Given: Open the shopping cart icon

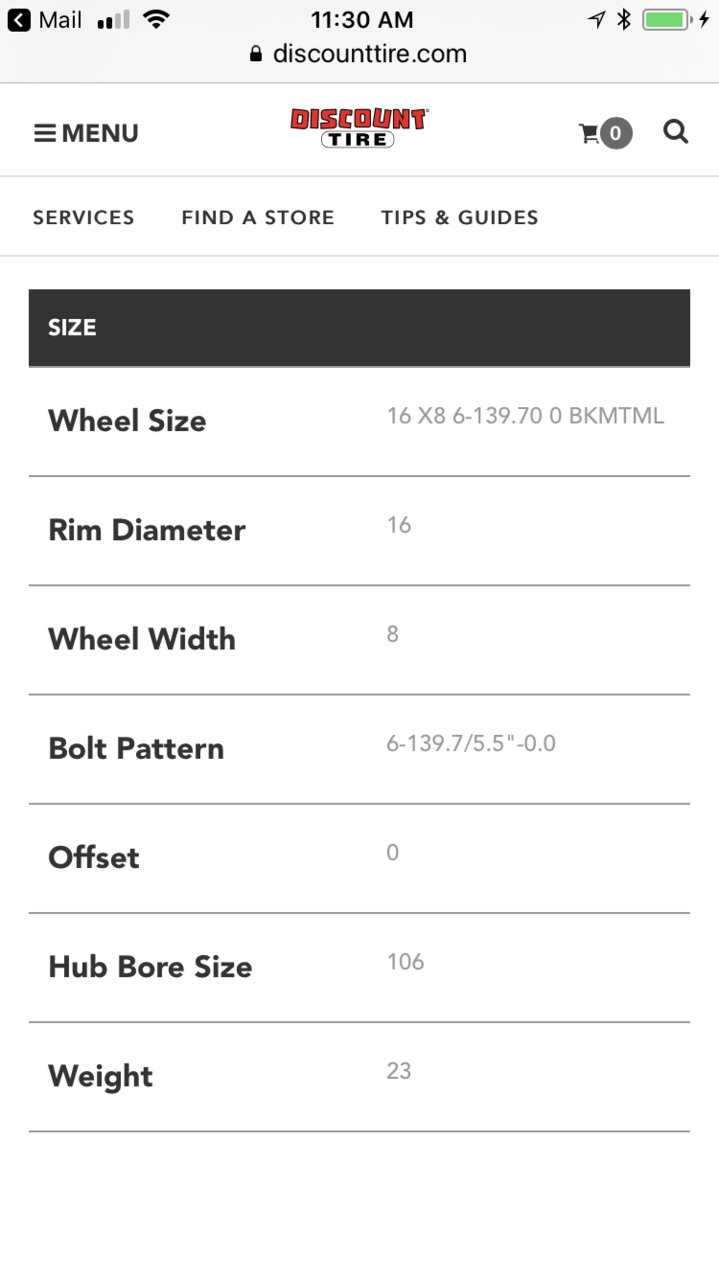Looking at the screenshot, I should tap(589, 133).
